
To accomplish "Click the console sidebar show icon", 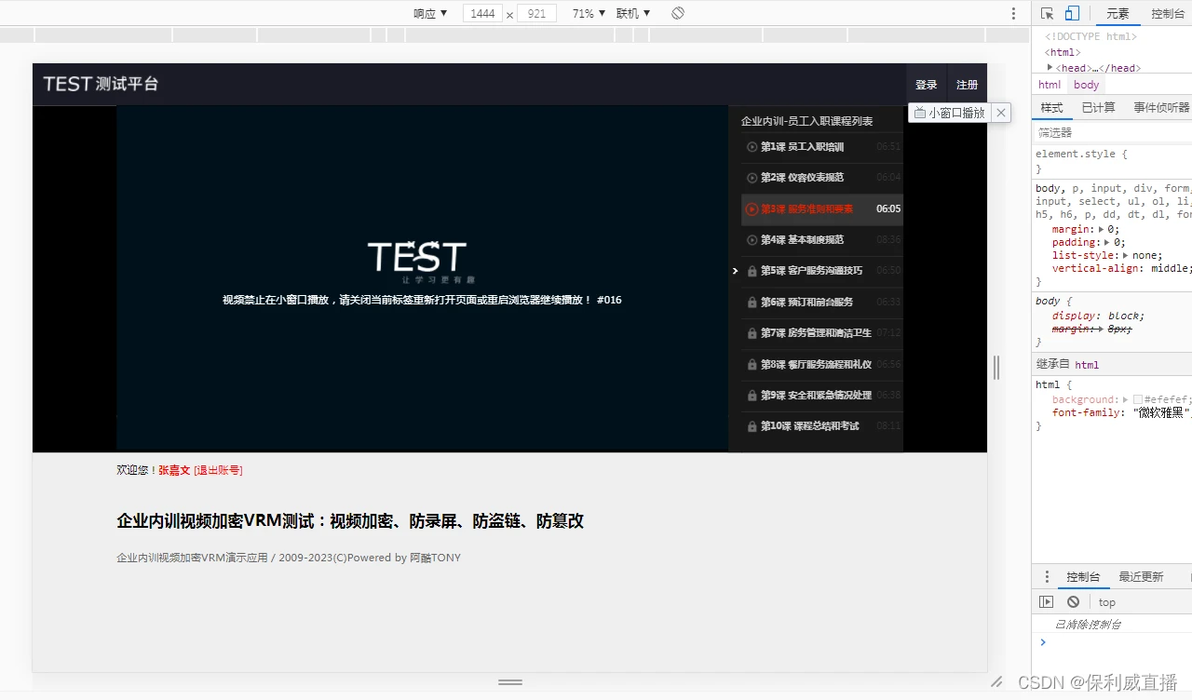I will (1046, 602).
